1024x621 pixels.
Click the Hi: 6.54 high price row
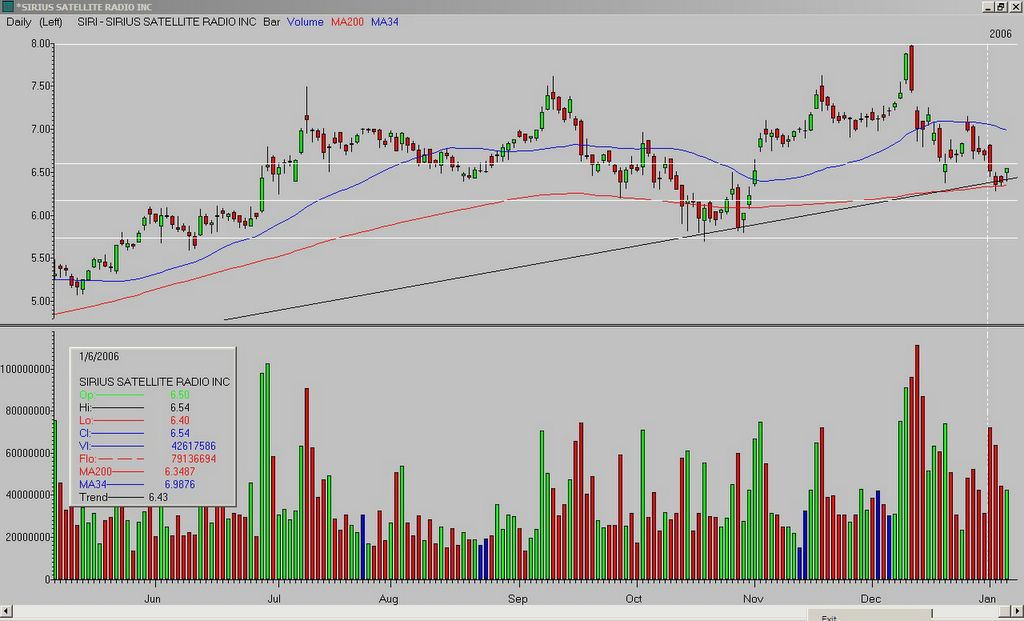click(x=135, y=408)
